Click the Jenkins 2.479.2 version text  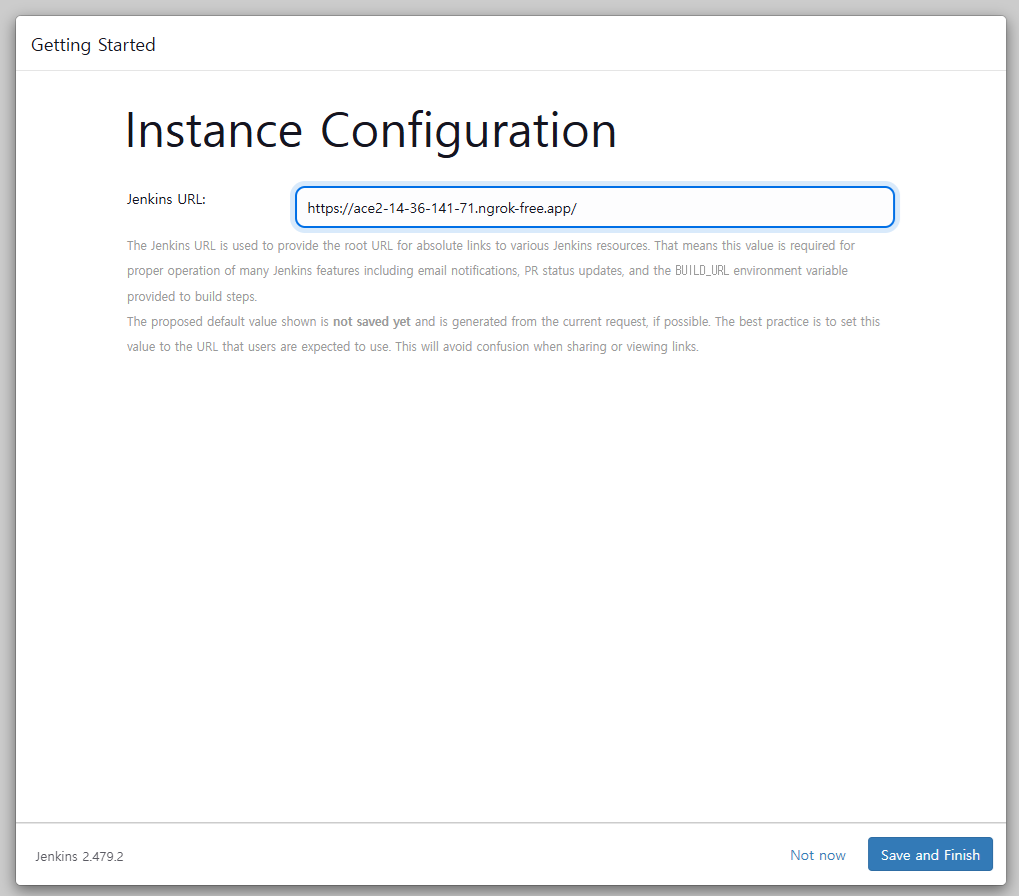(x=79, y=856)
